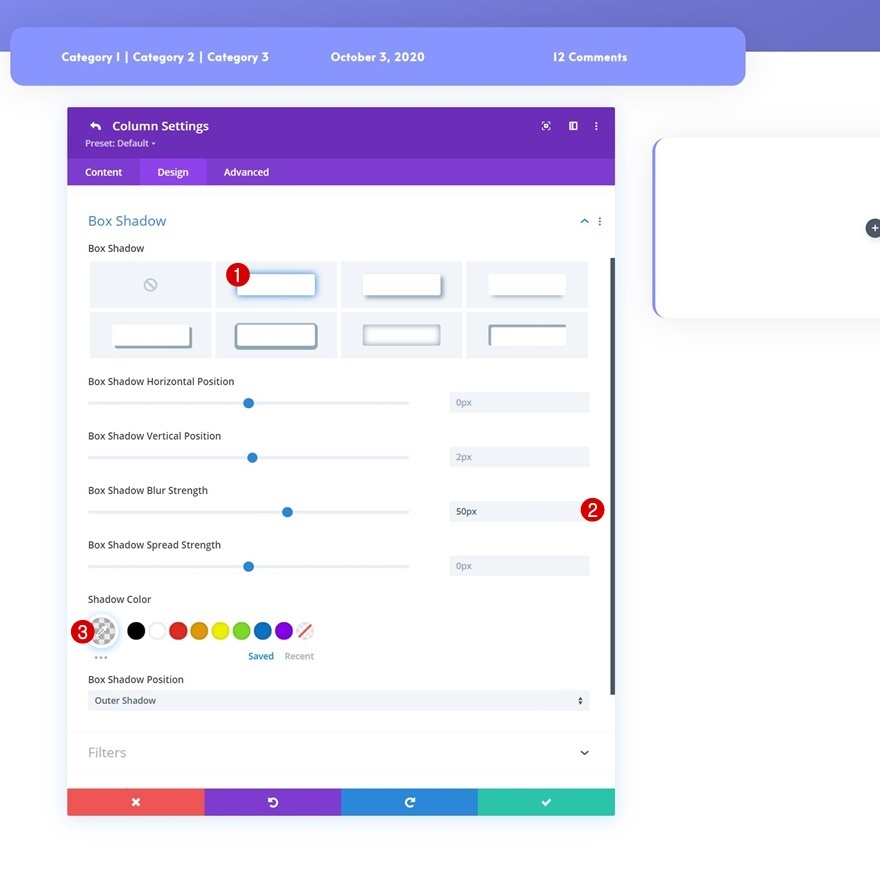880x873 pixels.
Task: Pick the thick outline shadow preset
Action: point(276,336)
